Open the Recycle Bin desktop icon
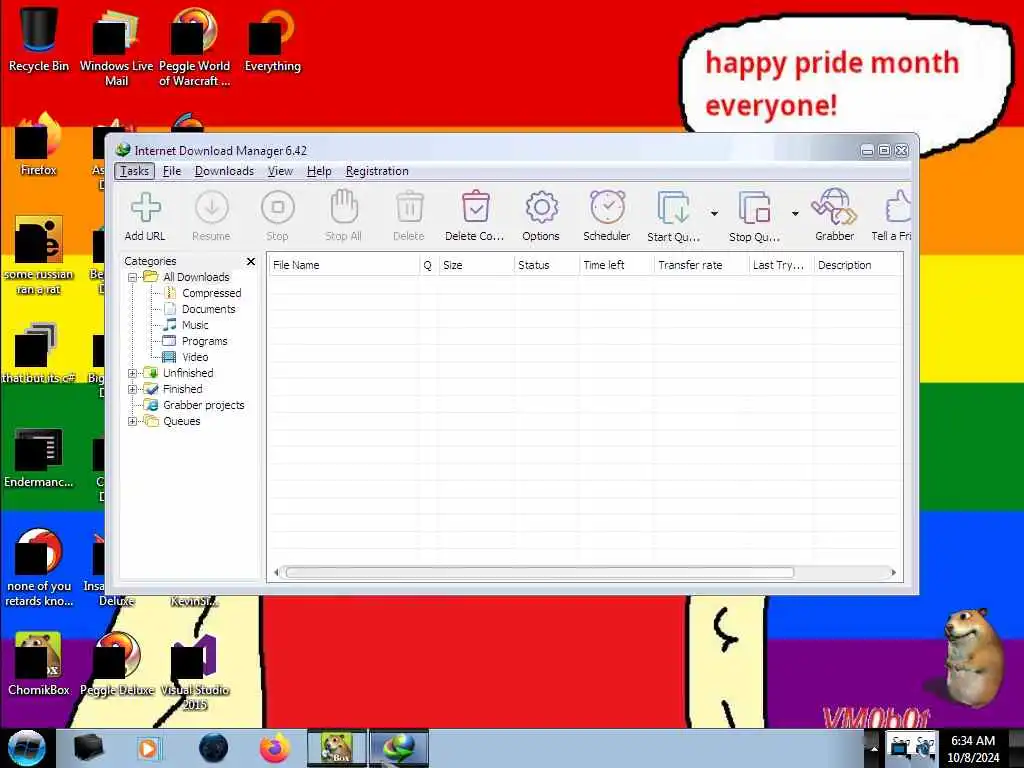 point(39,38)
